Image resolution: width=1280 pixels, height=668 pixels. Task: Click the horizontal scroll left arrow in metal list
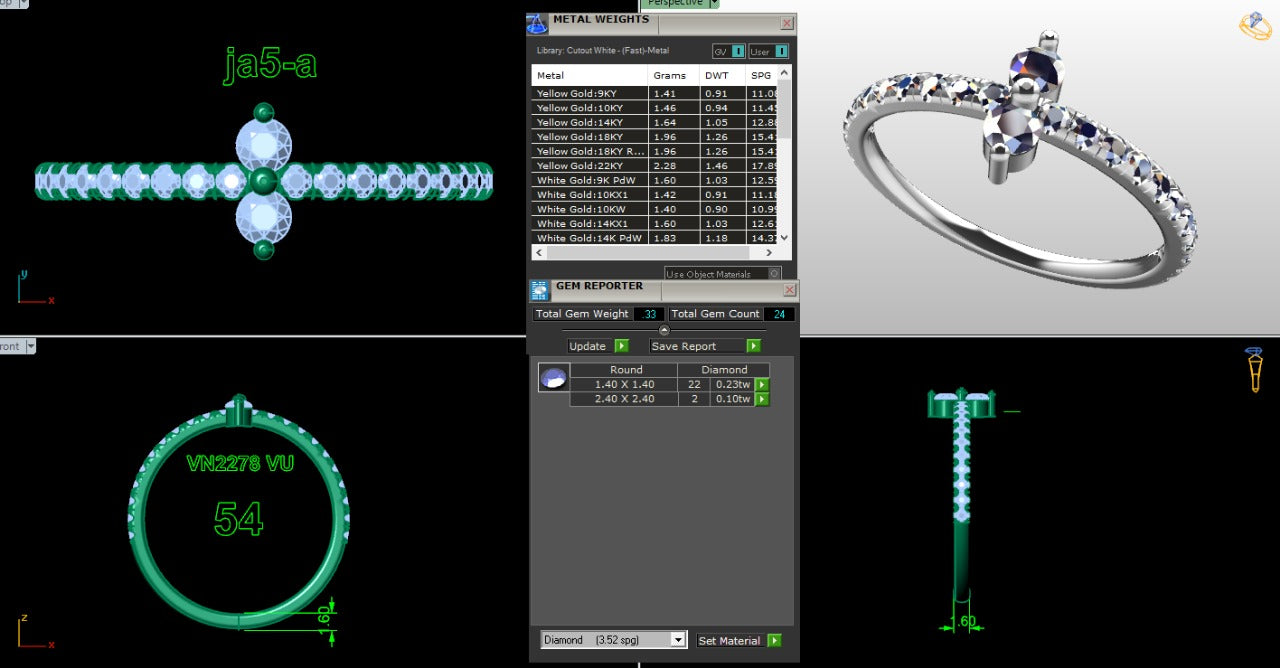[x=539, y=253]
